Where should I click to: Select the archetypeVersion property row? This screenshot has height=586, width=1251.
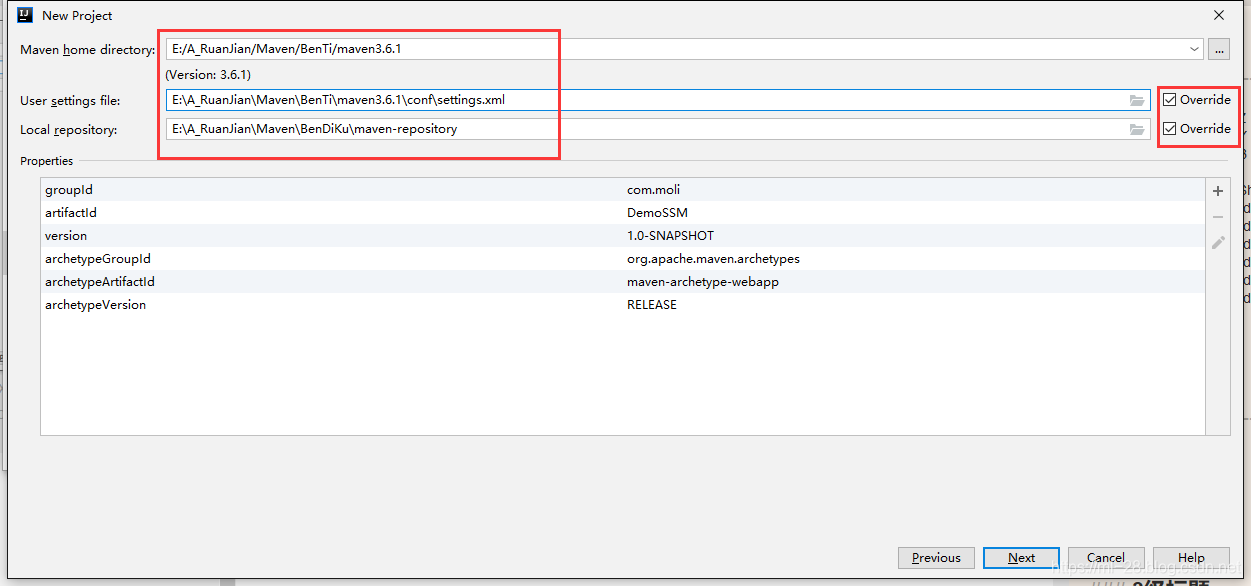[622, 305]
